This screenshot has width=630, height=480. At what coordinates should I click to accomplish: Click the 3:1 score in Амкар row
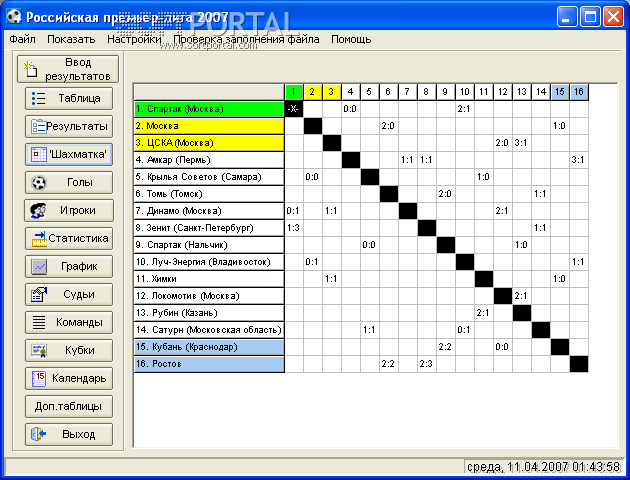pos(579,160)
